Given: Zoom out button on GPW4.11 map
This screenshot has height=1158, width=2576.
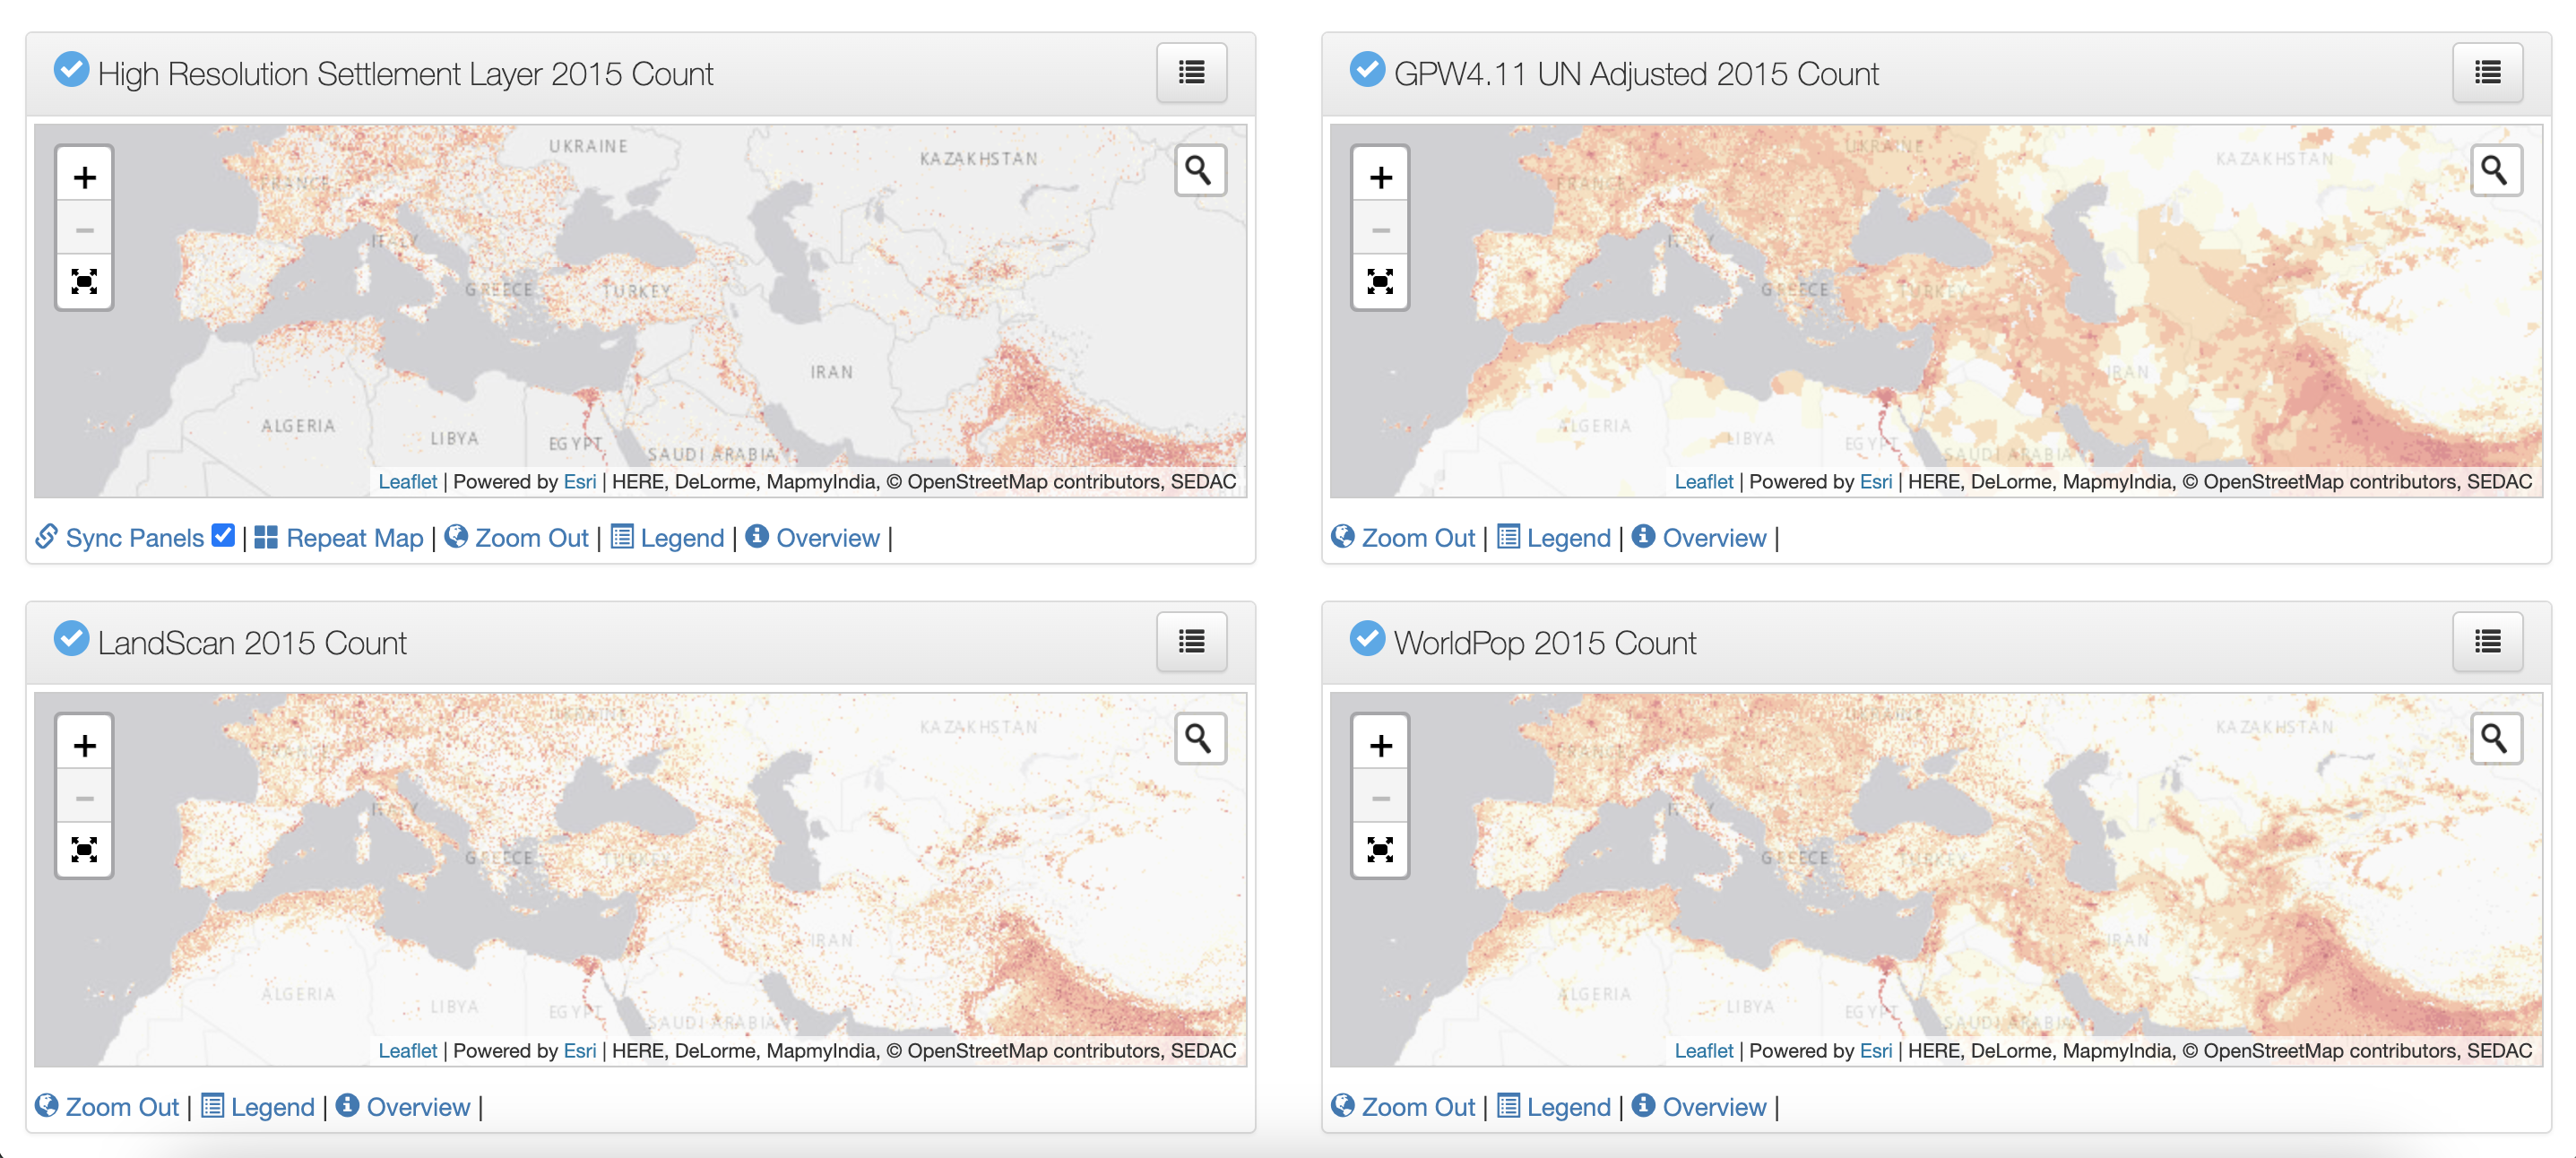Looking at the screenshot, I should click(1380, 230).
